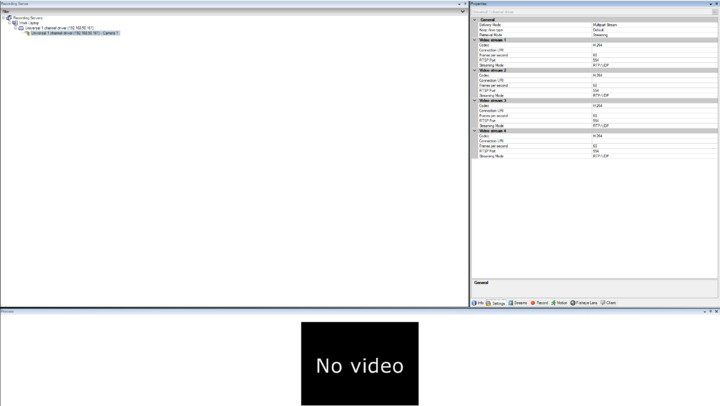
Task: Switch to the Client tab
Action: [x=608, y=302]
